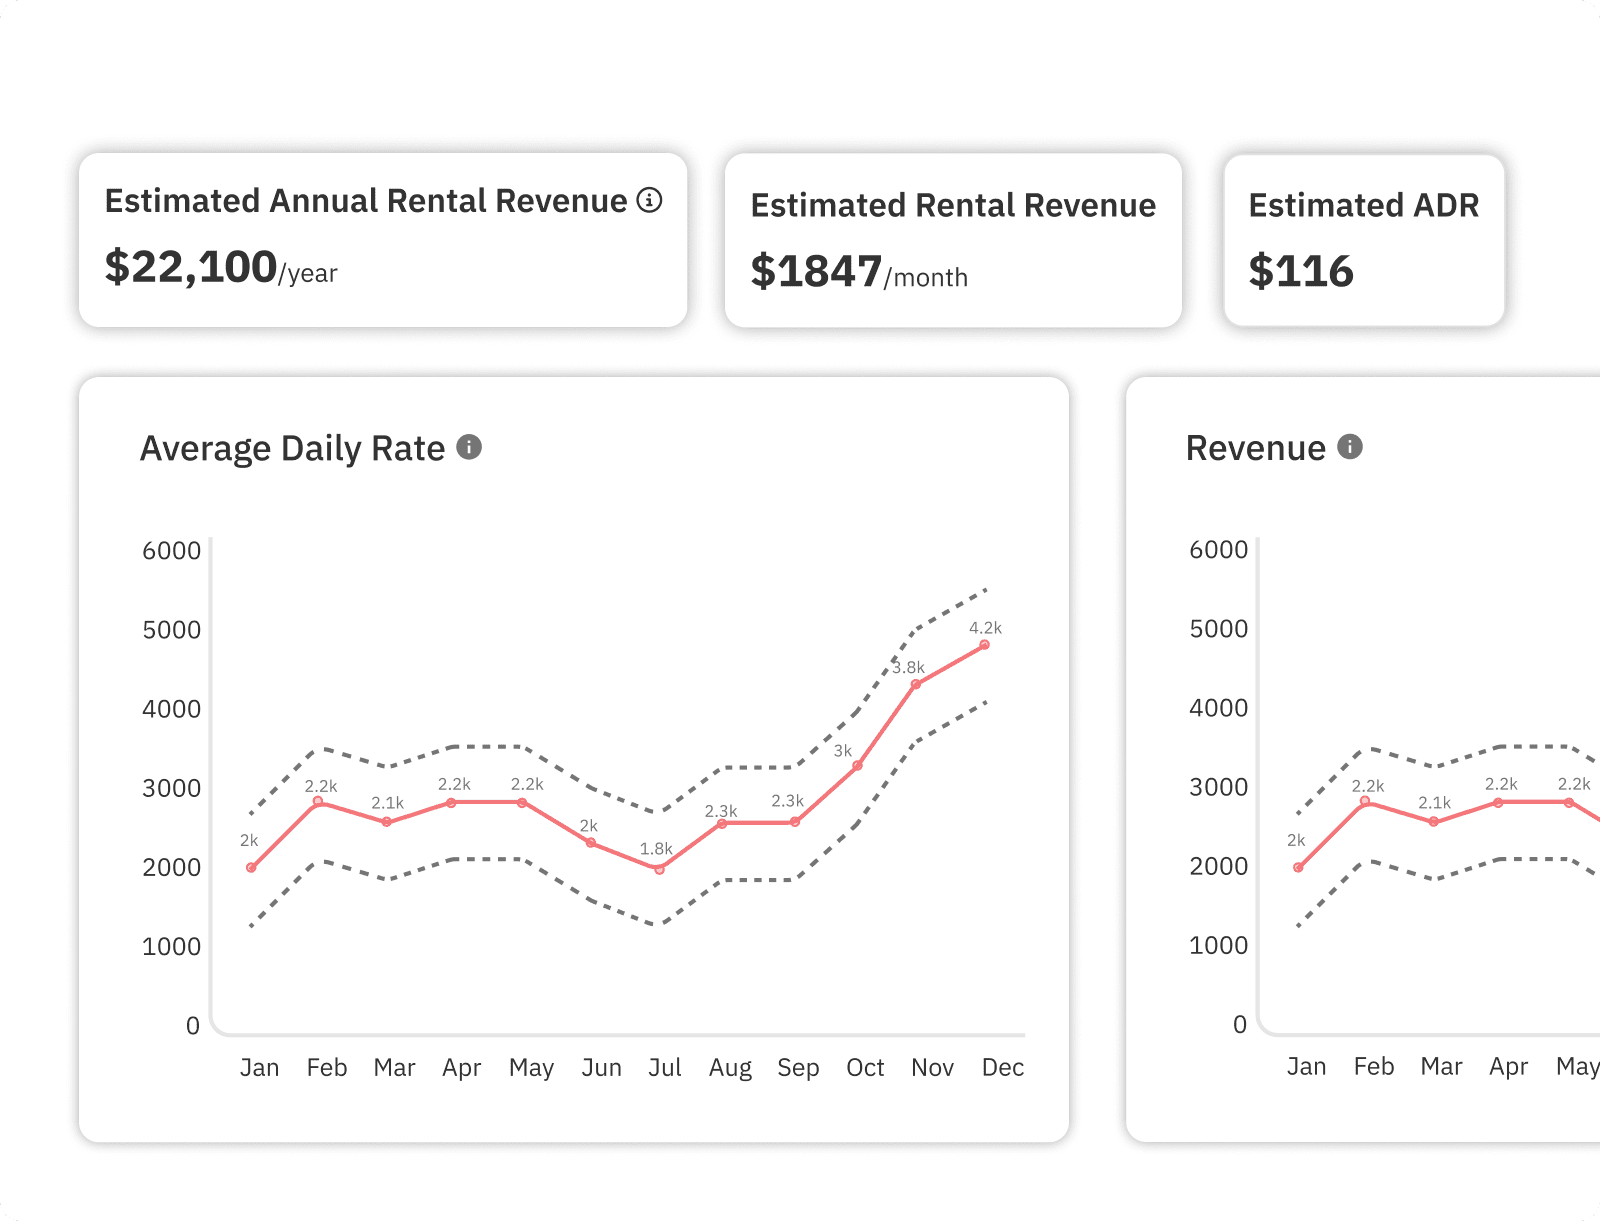Click the $22,100/year annual revenue value

click(221, 268)
